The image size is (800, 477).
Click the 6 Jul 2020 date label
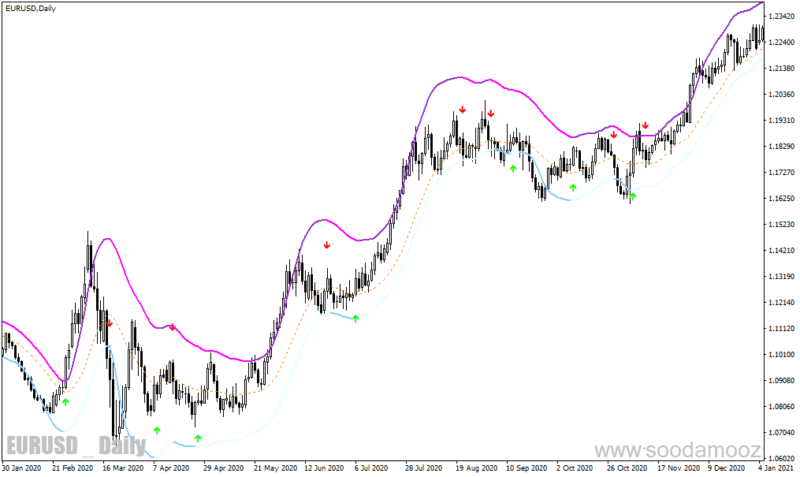click(x=371, y=468)
